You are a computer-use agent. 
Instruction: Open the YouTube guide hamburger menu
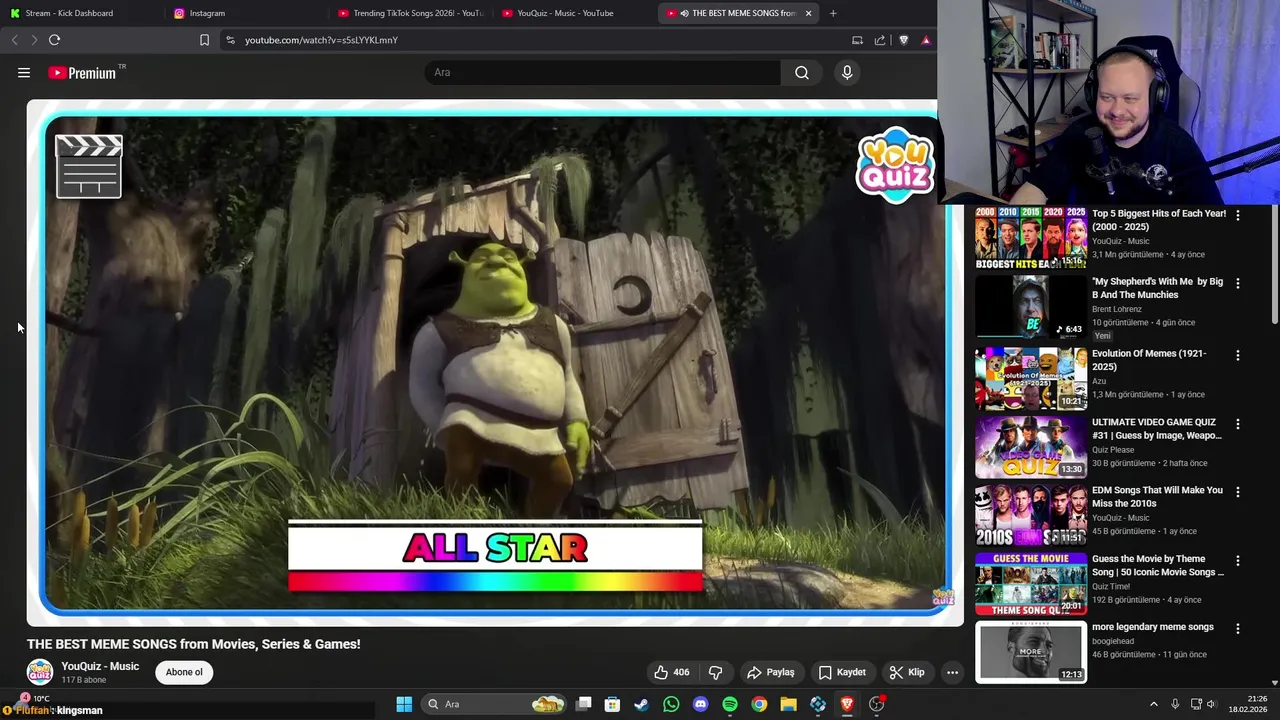pos(24,73)
